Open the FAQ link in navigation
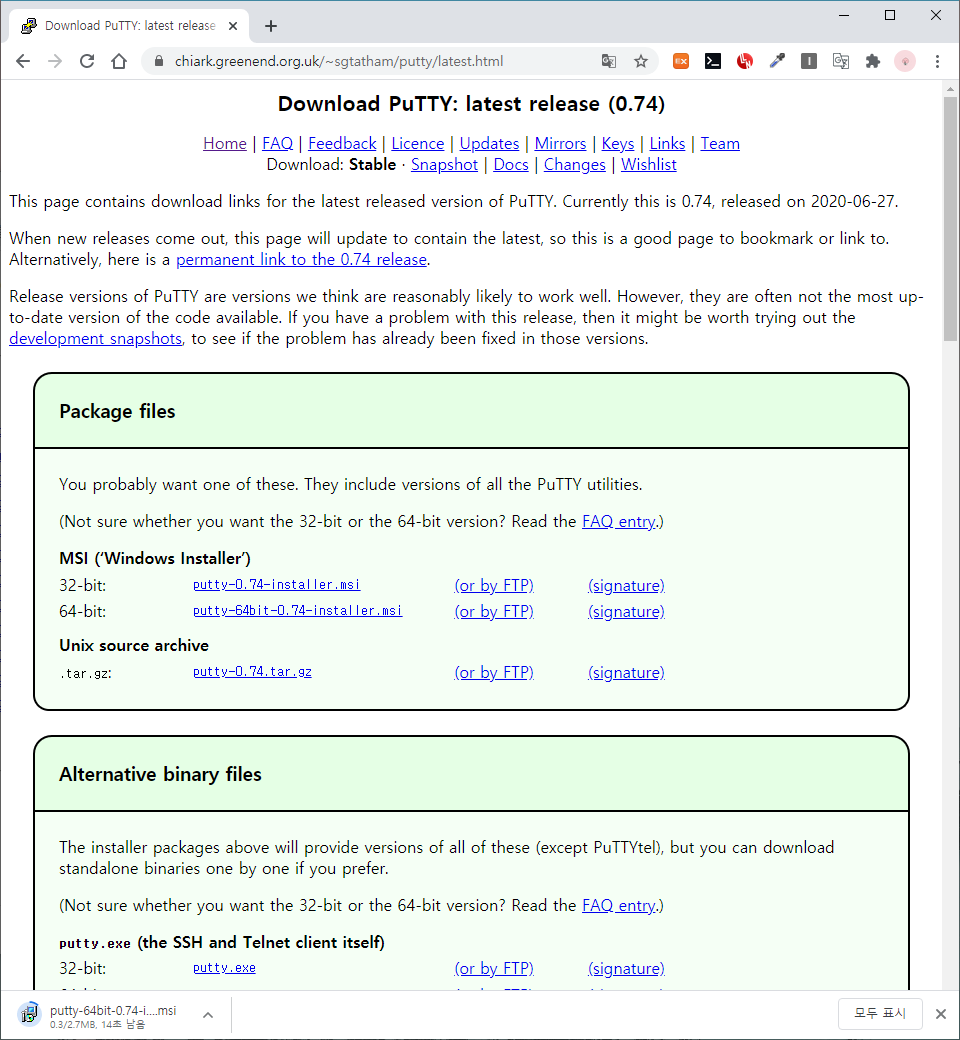The width and height of the screenshot is (960, 1040). tap(277, 143)
